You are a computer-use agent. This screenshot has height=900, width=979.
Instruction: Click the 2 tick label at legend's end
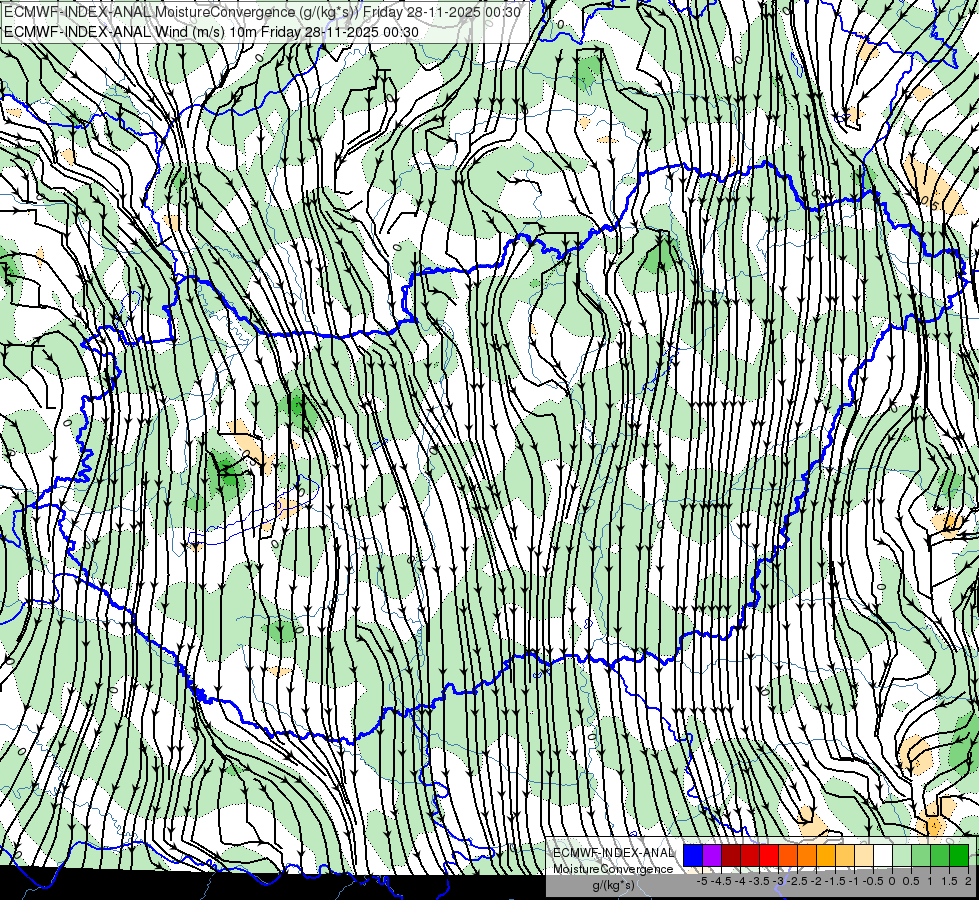point(968,881)
